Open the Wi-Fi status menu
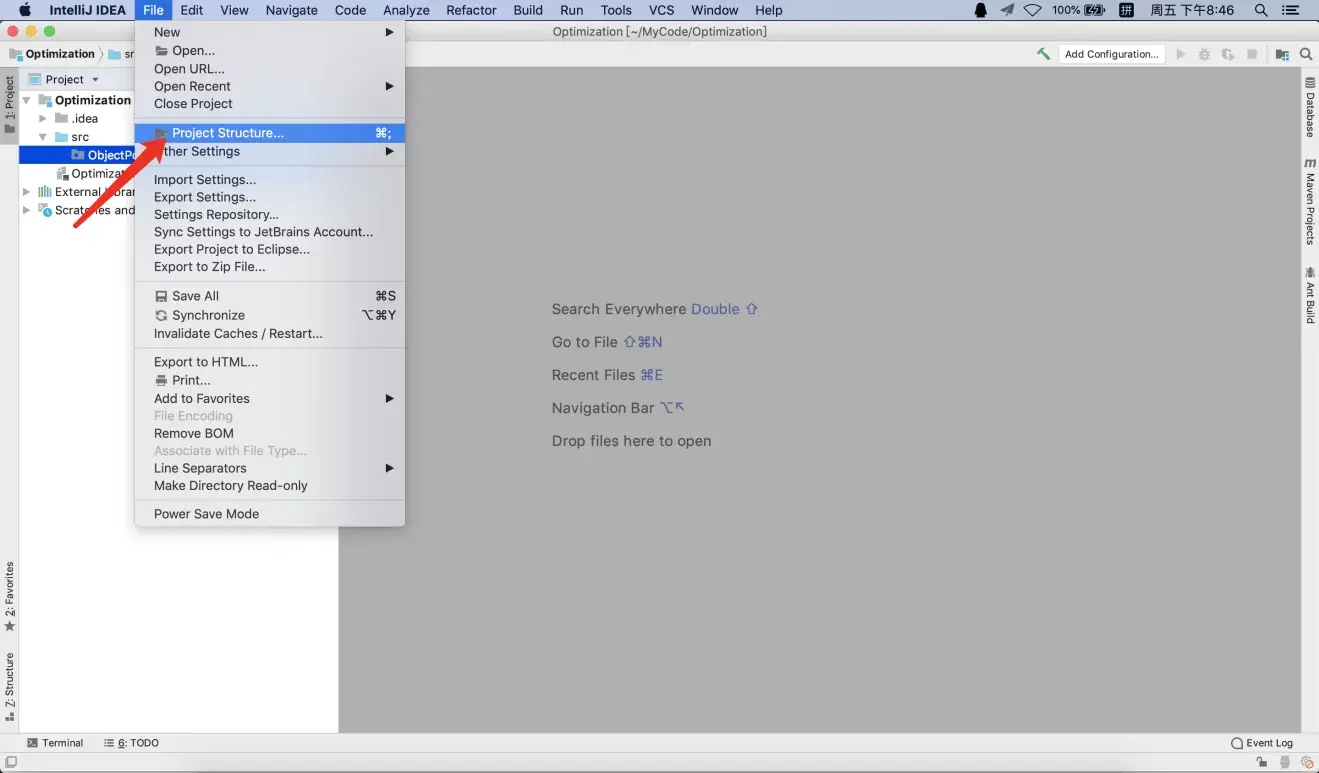 (1032, 10)
